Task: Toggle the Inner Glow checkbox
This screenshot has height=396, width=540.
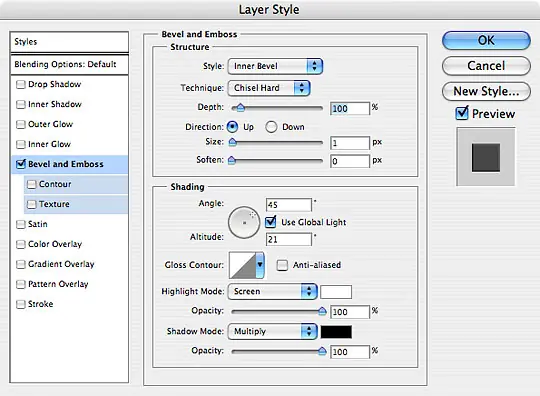Action: click(21, 144)
